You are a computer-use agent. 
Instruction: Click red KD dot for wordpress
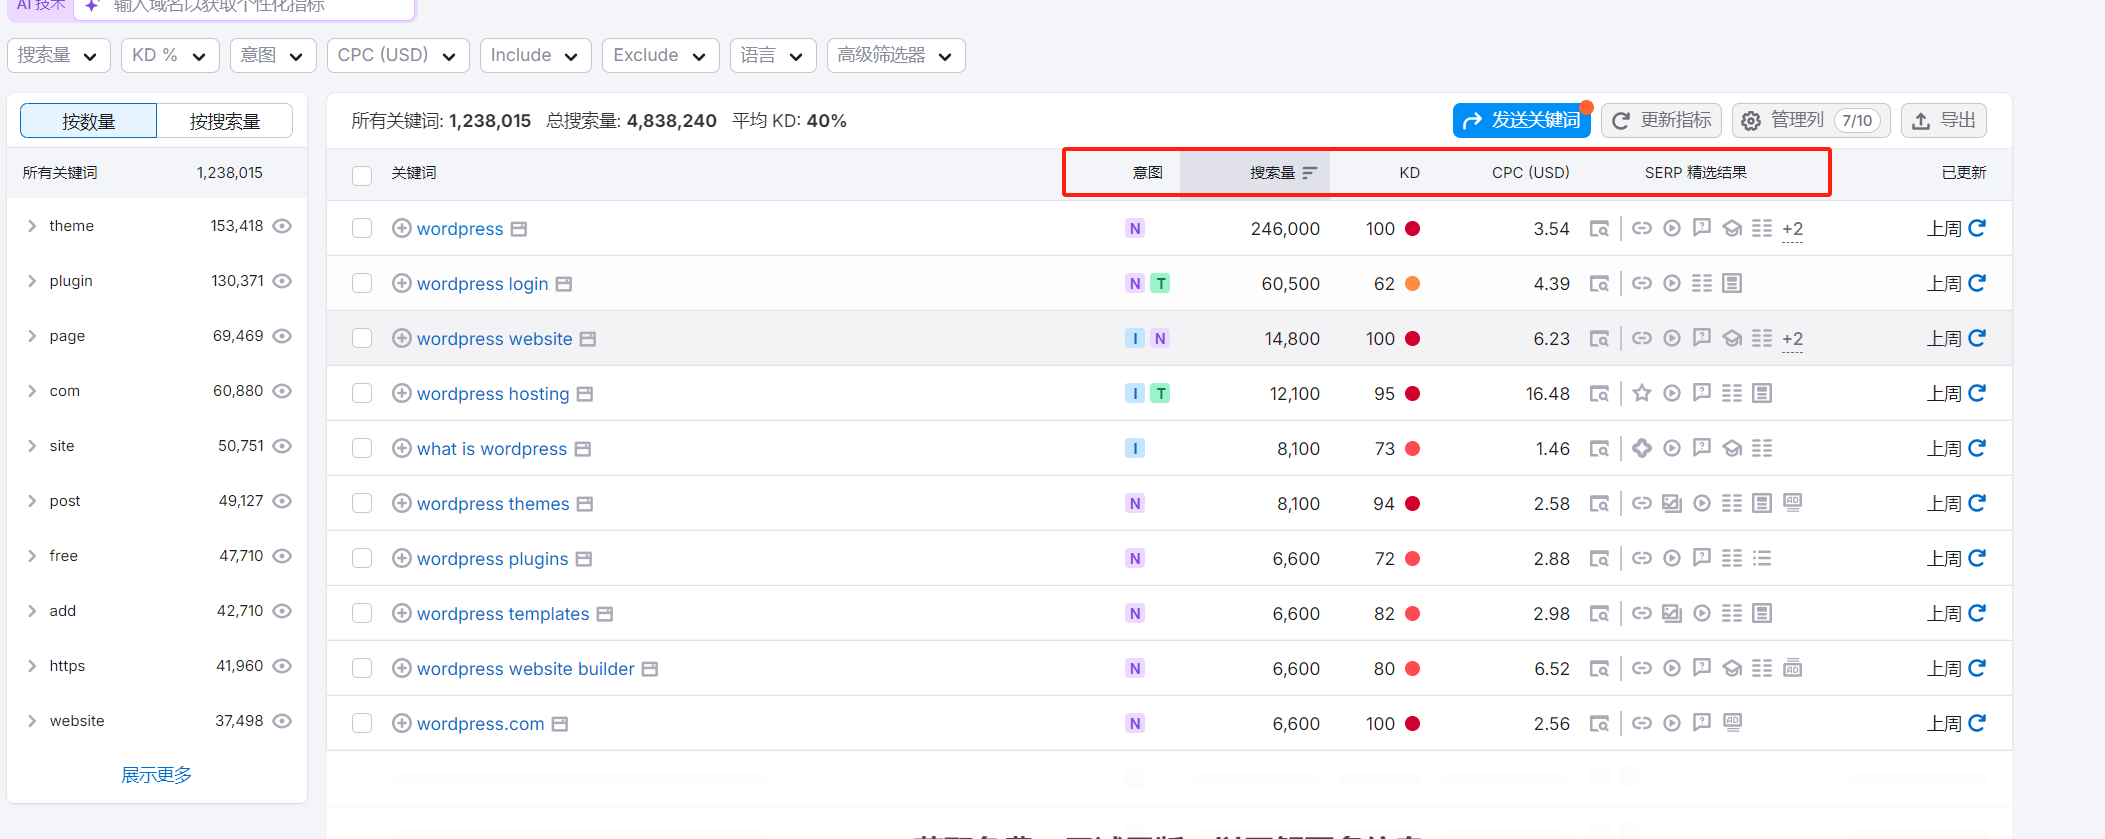(x=1412, y=229)
